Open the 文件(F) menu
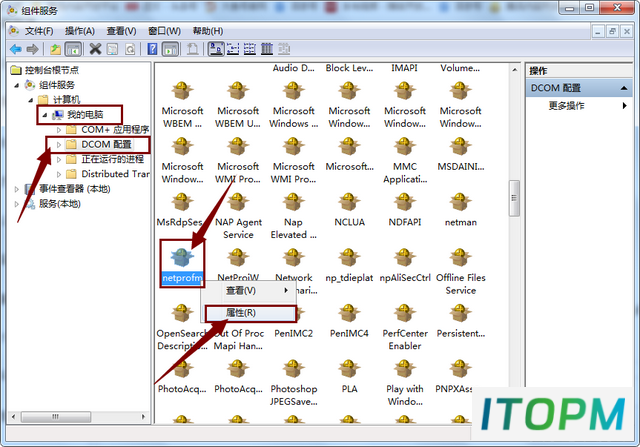 coord(39,31)
